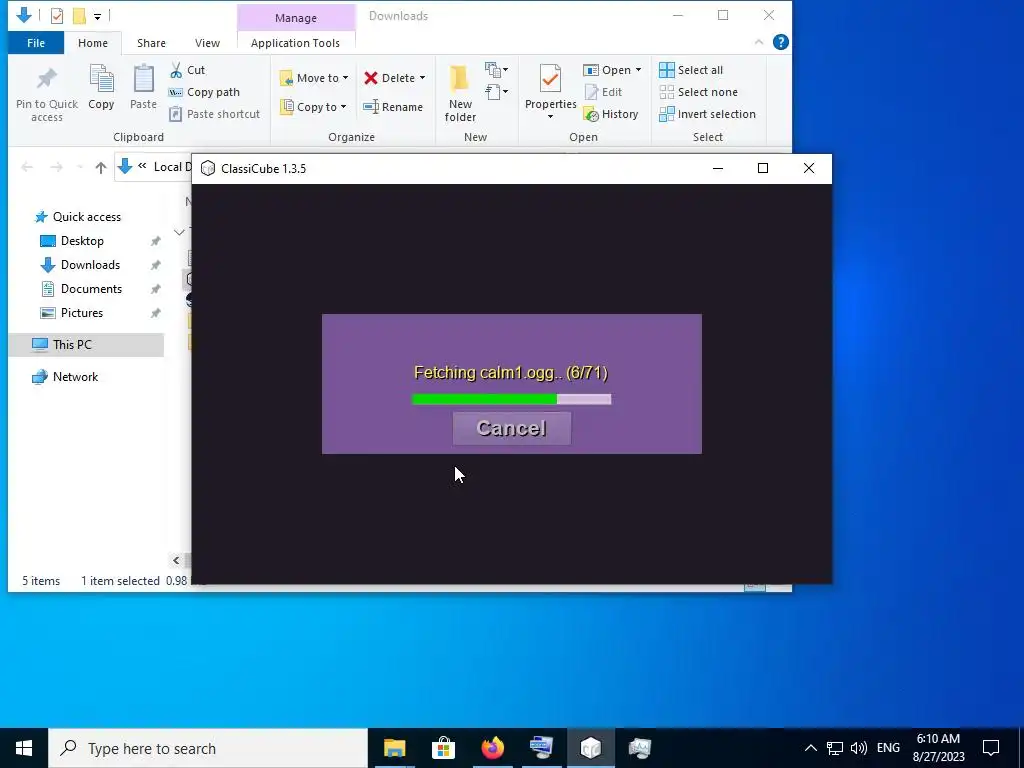Screen dimensions: 1024x768
Task: Select Network in navigation pane
Action: point(75,377)
